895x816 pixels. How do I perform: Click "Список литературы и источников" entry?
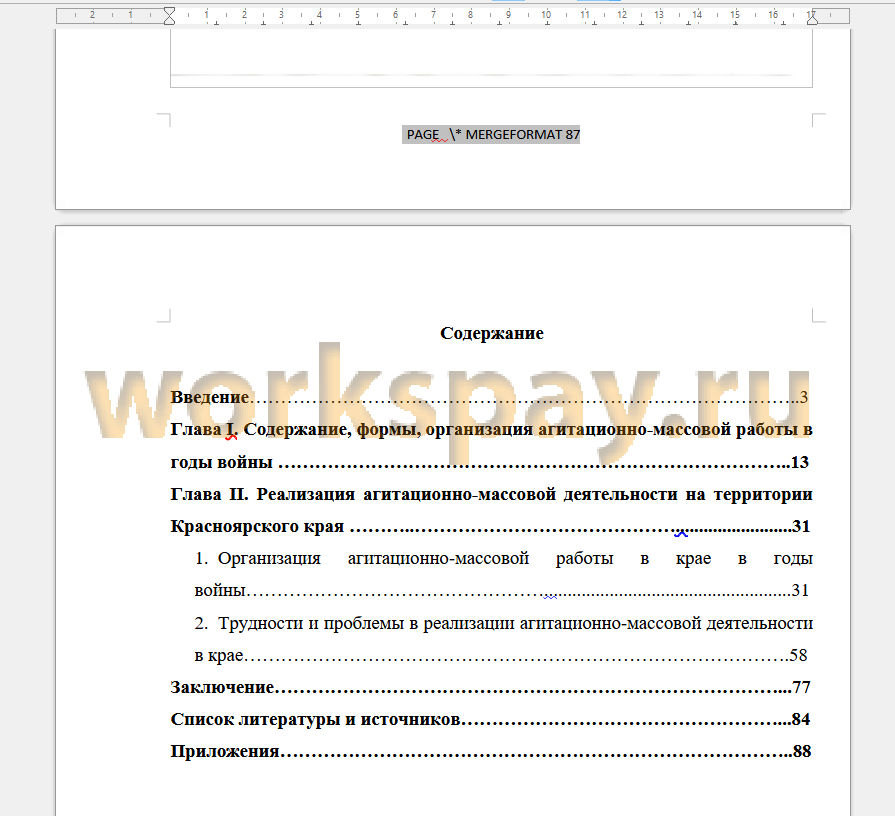316,720
